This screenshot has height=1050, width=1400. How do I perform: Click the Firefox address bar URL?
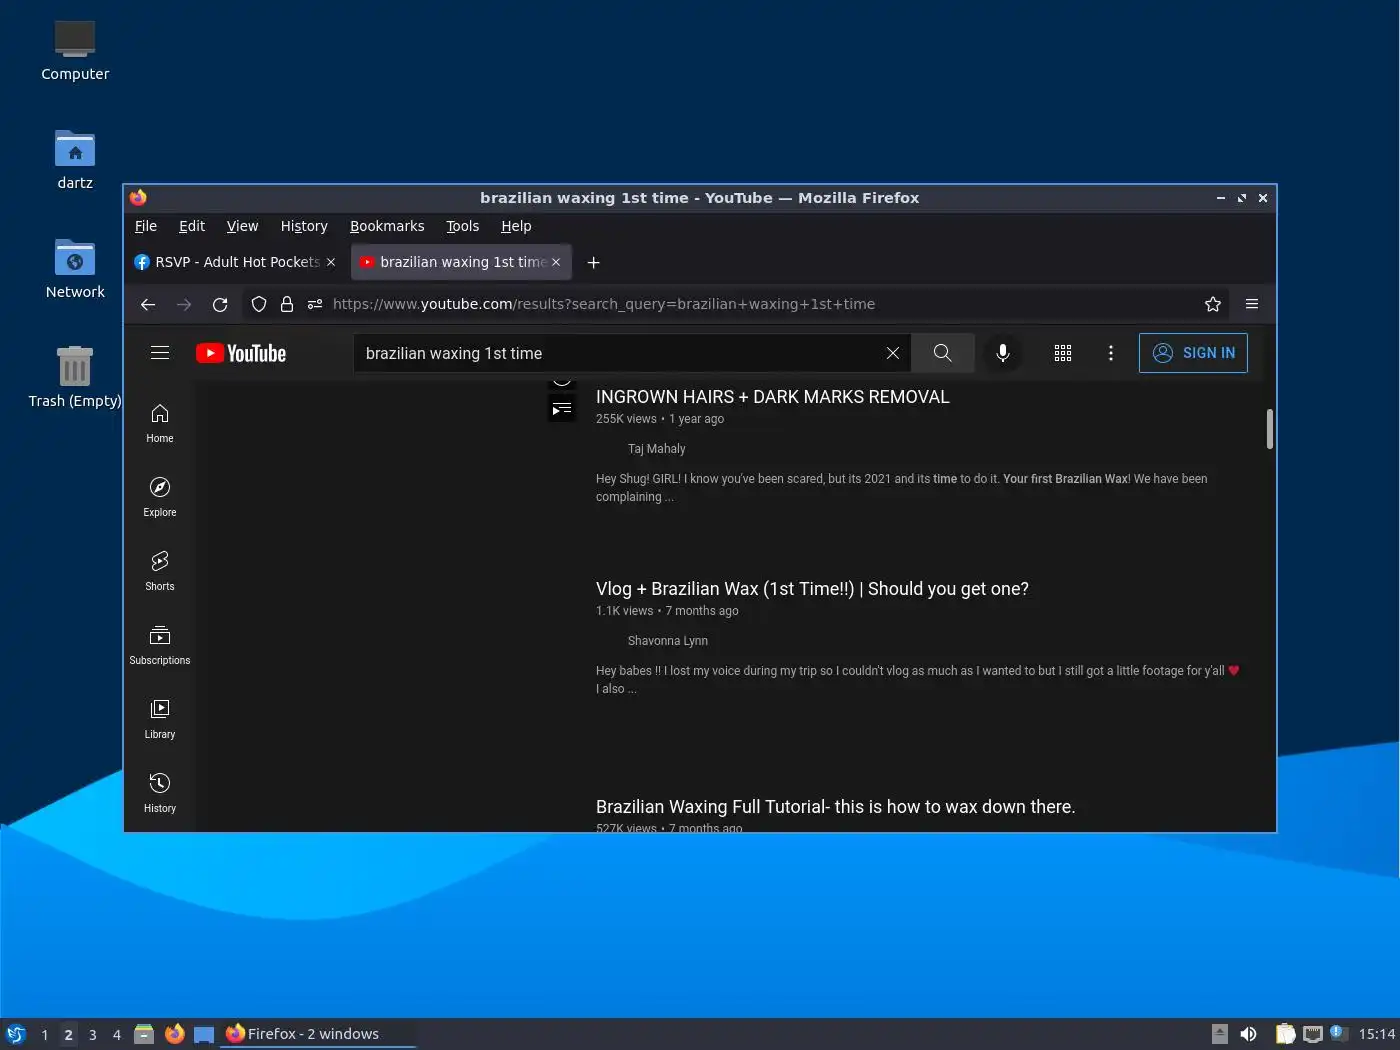[604, 304]
